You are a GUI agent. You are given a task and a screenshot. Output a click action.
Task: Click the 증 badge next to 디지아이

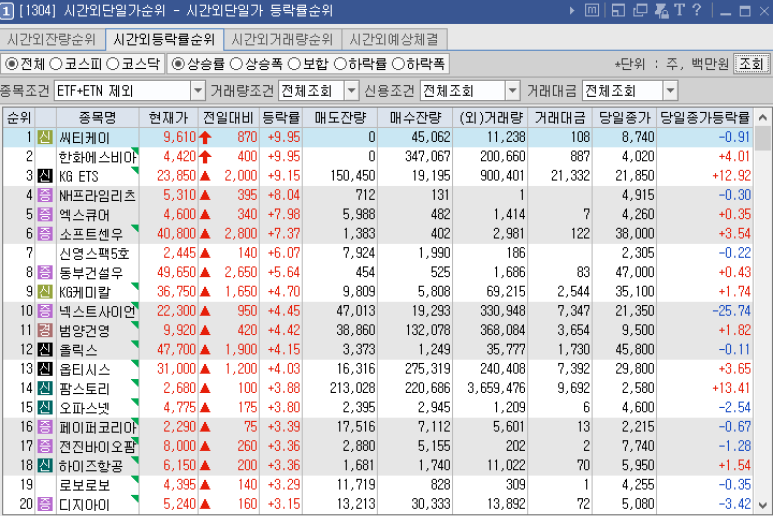click(x=45, y=504)
